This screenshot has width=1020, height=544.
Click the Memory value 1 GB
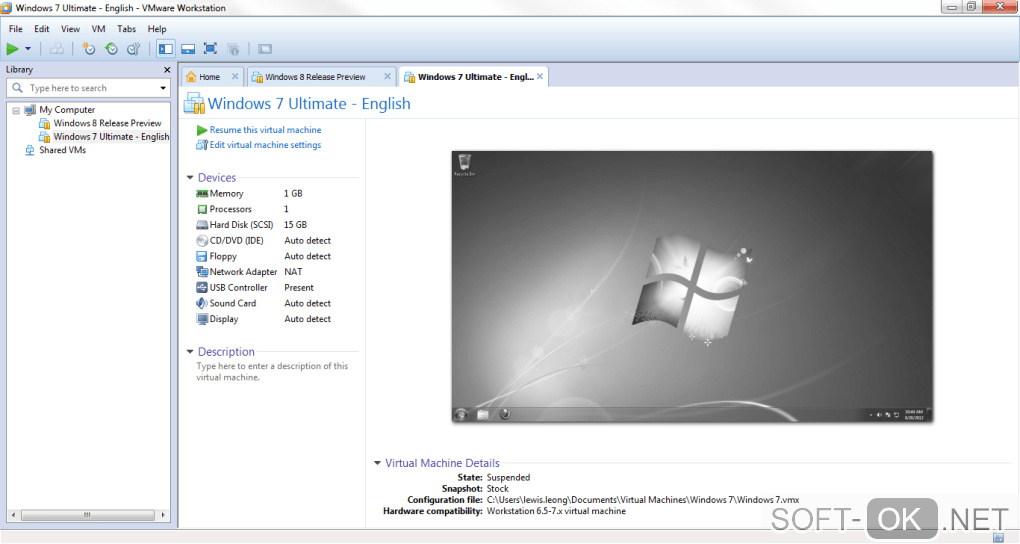tap(293, 193)
